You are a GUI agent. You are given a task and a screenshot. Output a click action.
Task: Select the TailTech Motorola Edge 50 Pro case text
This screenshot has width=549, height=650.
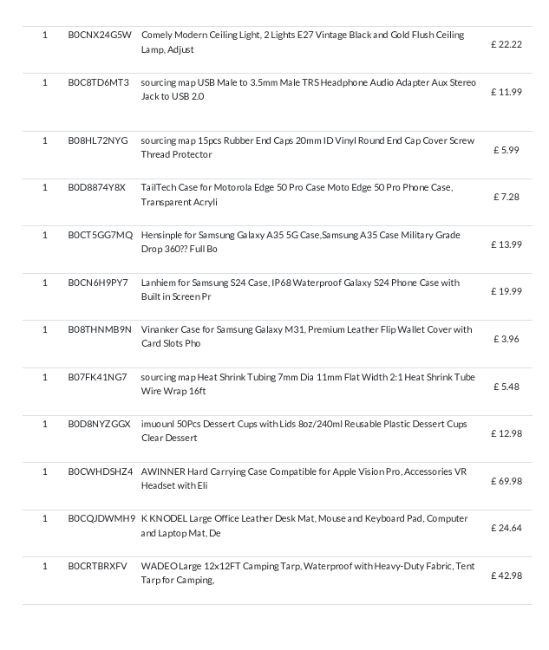[297, 194]
